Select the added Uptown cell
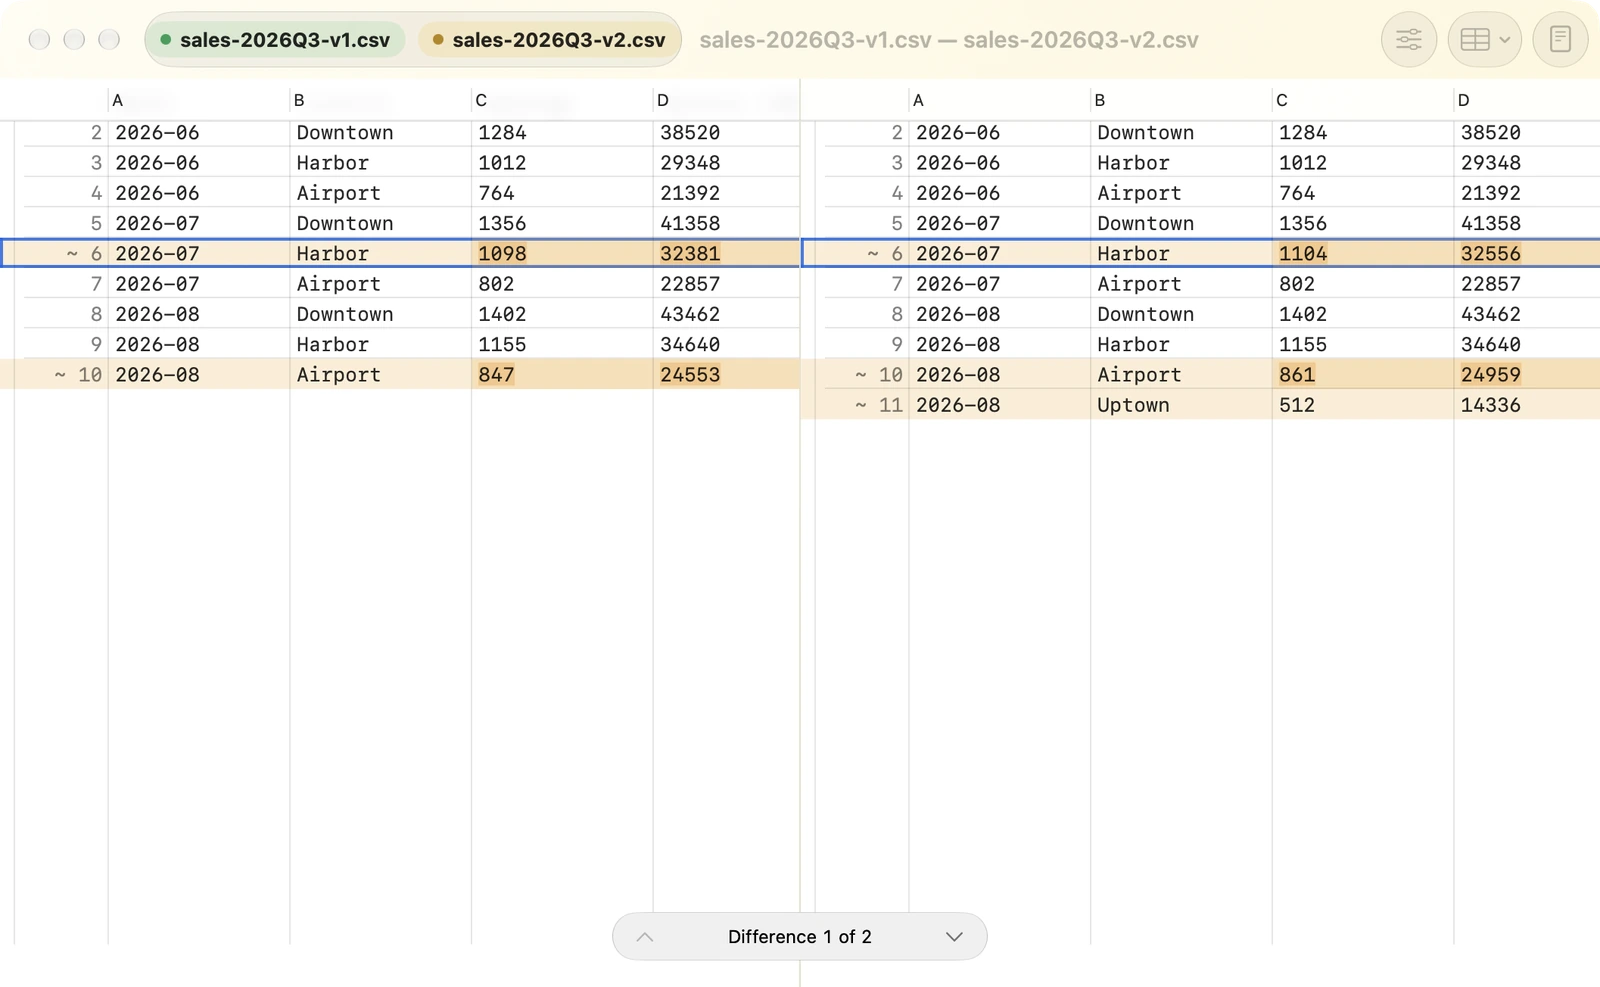Image resolution: width=1600 pixels, height=987 pixels. pyautogui.click(x=1133, y=405)
